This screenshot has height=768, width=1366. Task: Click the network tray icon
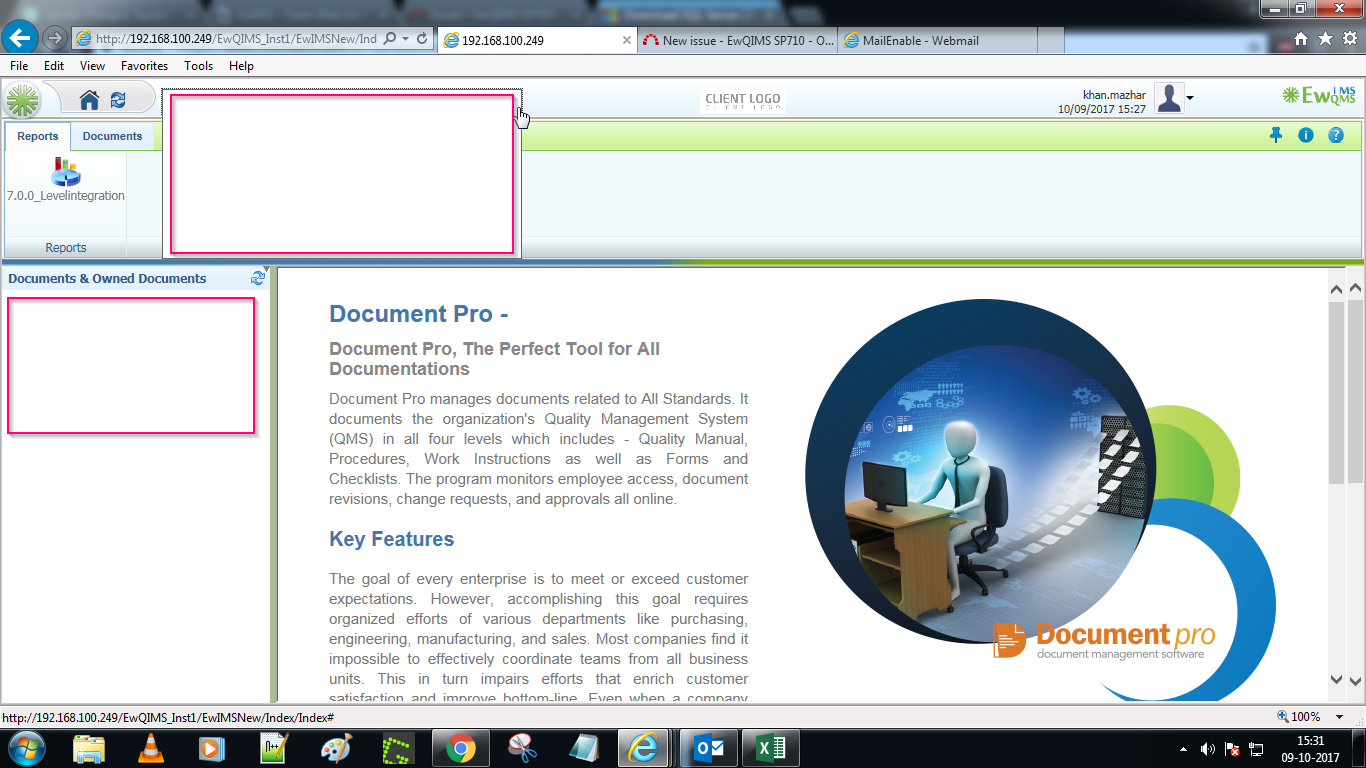(1257, 749)
